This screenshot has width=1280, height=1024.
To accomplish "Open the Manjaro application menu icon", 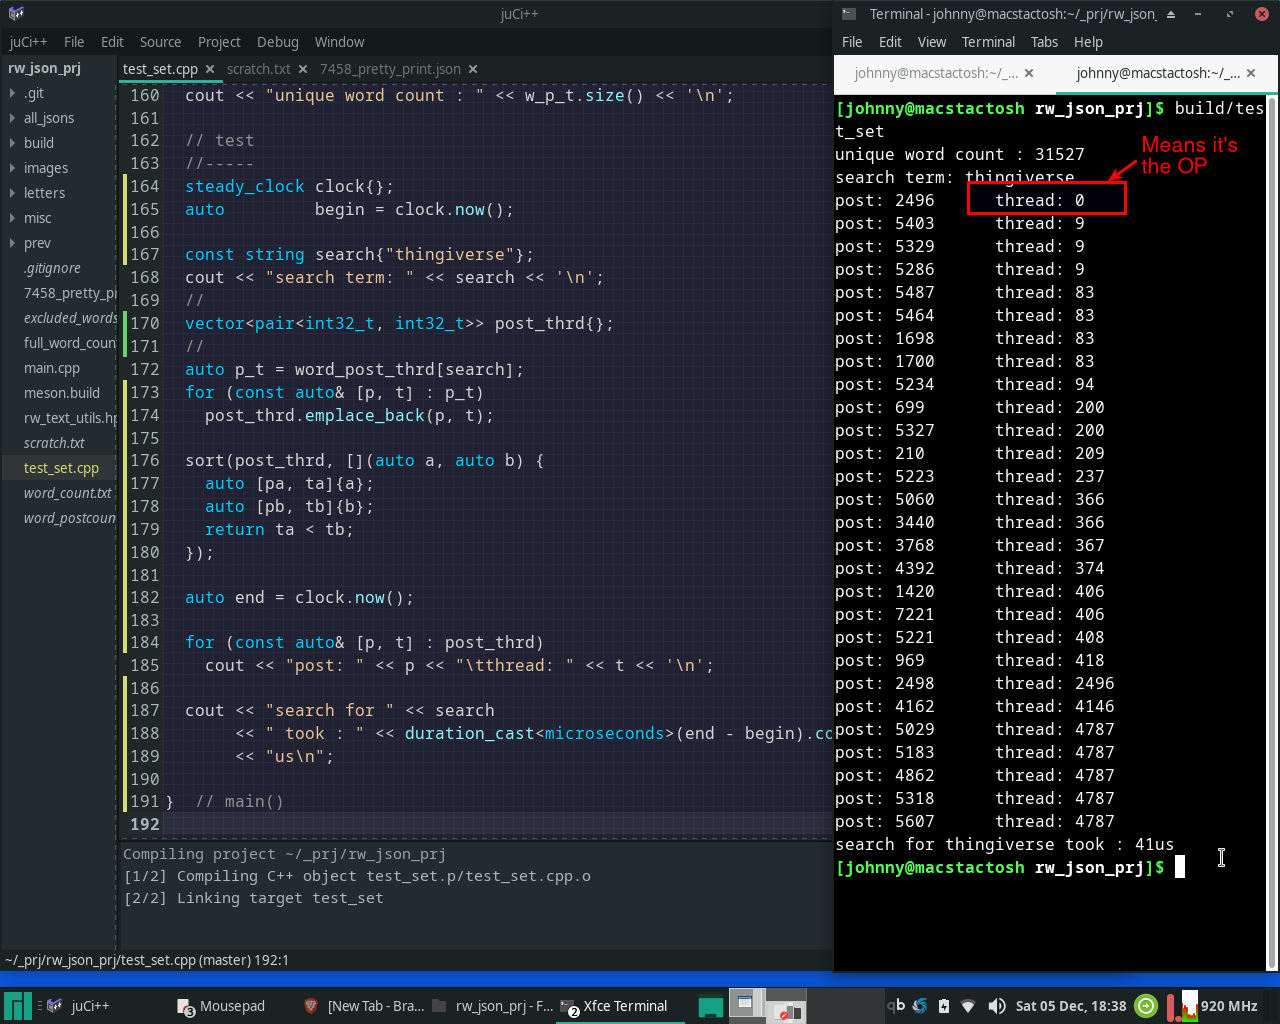I will [18, 1006].
